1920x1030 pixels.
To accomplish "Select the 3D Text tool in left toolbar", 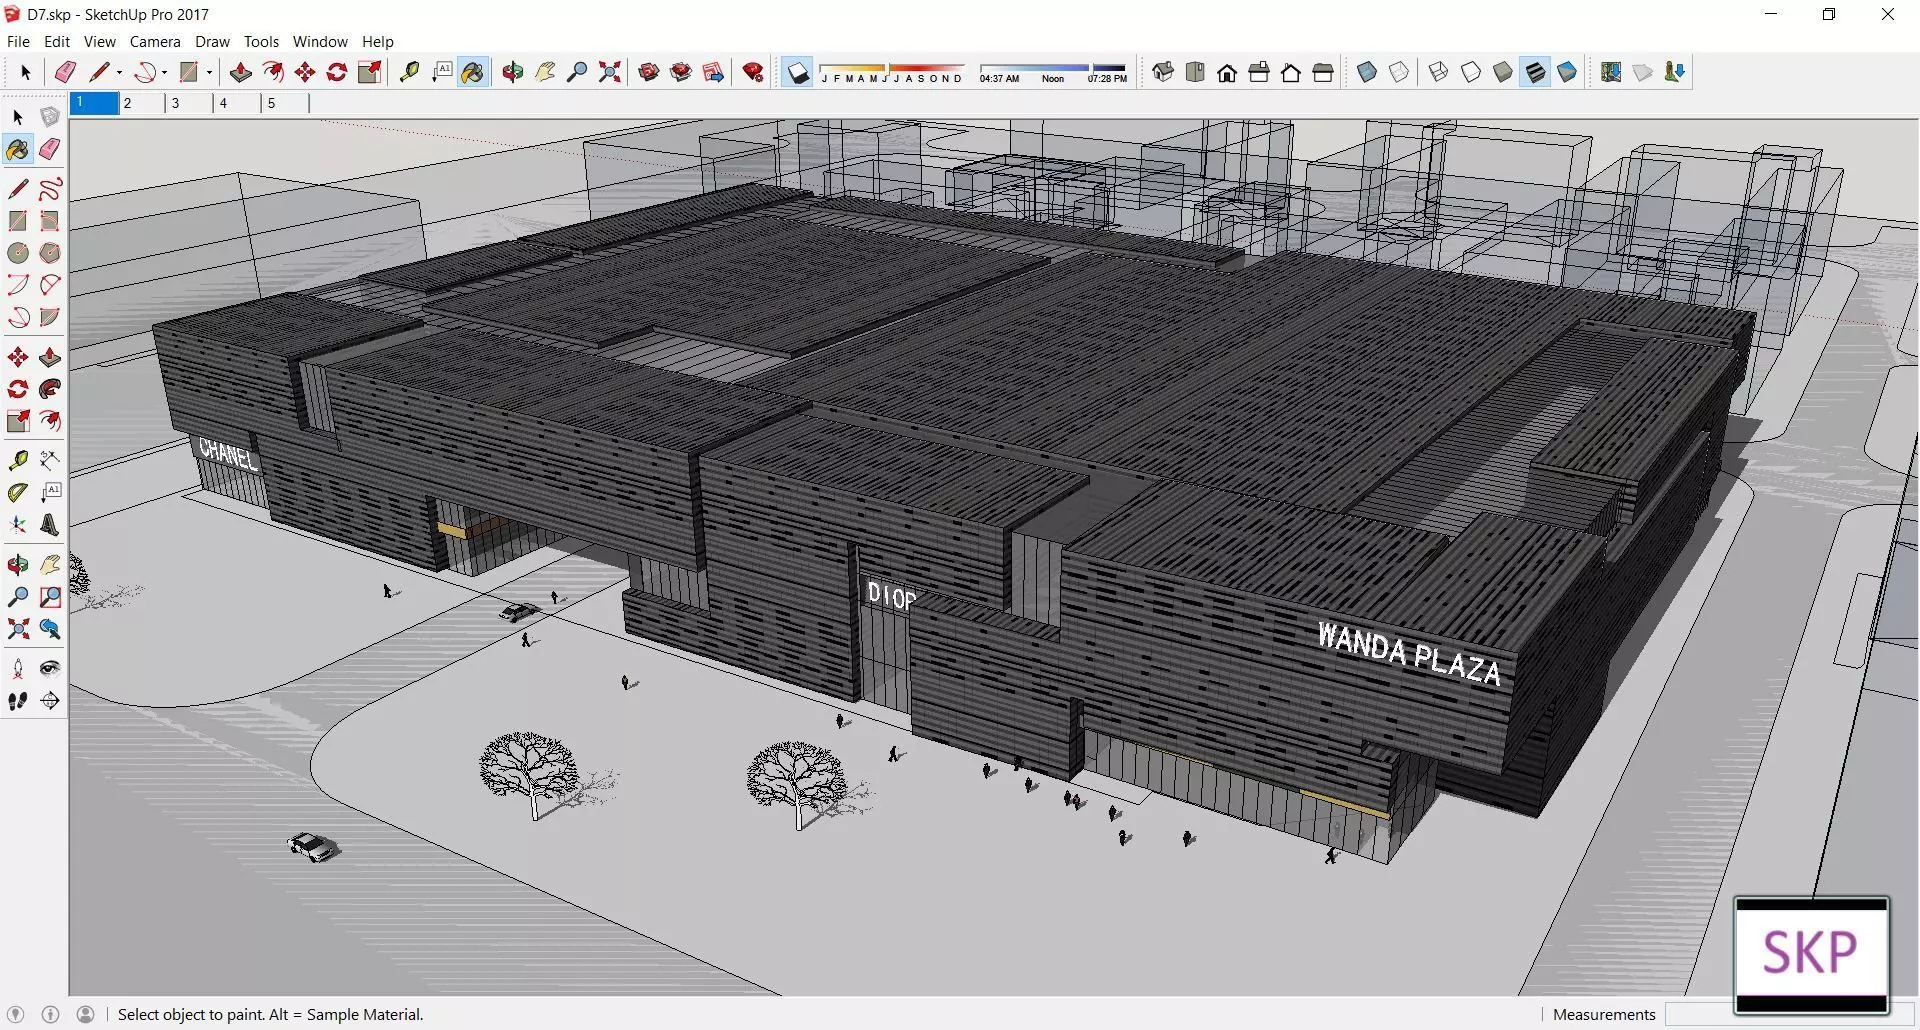I will pos(50,525).
